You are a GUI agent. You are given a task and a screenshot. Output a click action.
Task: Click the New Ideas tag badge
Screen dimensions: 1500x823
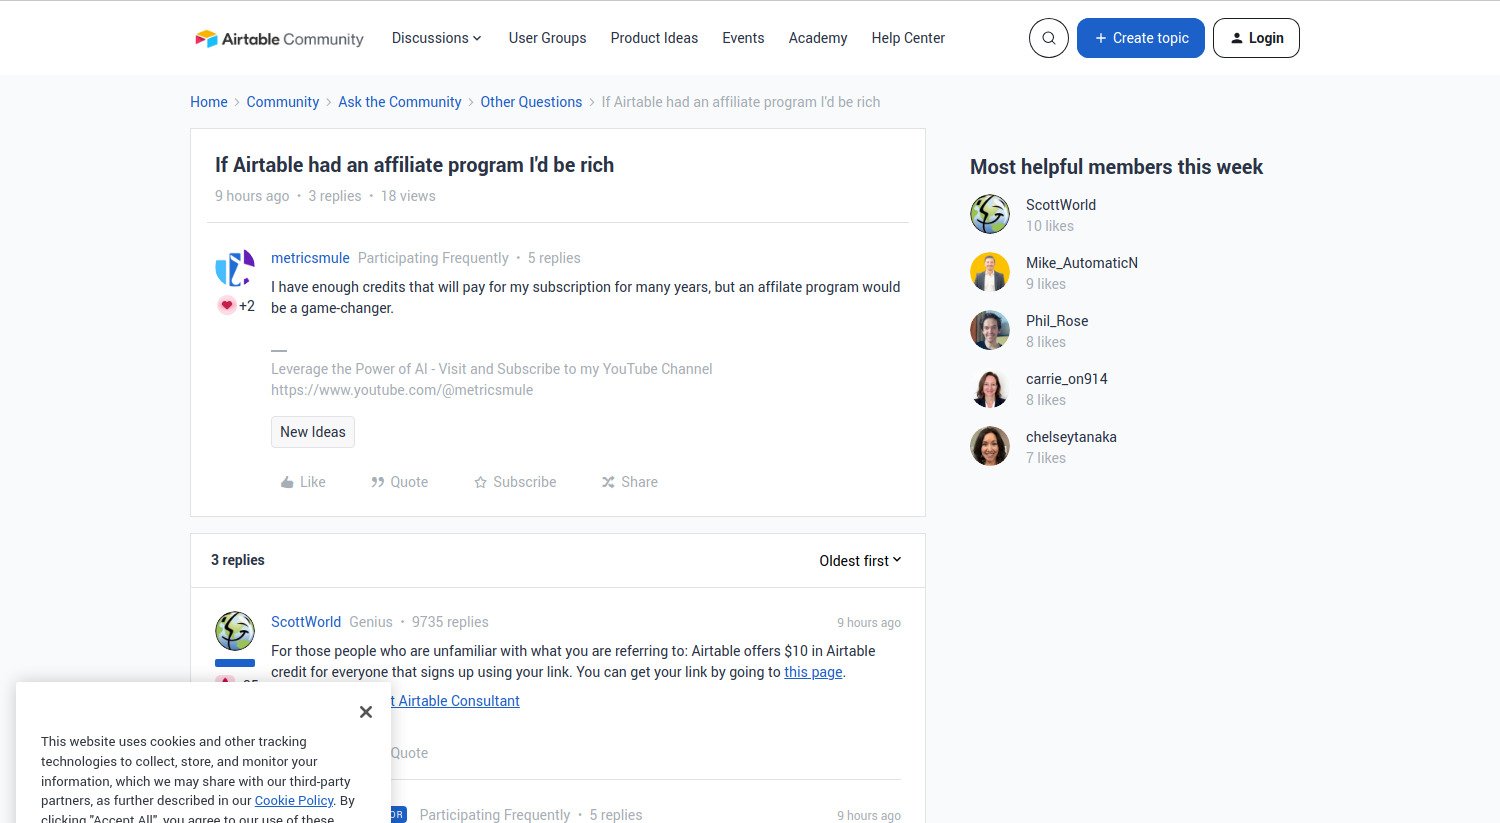pos(312,431)
